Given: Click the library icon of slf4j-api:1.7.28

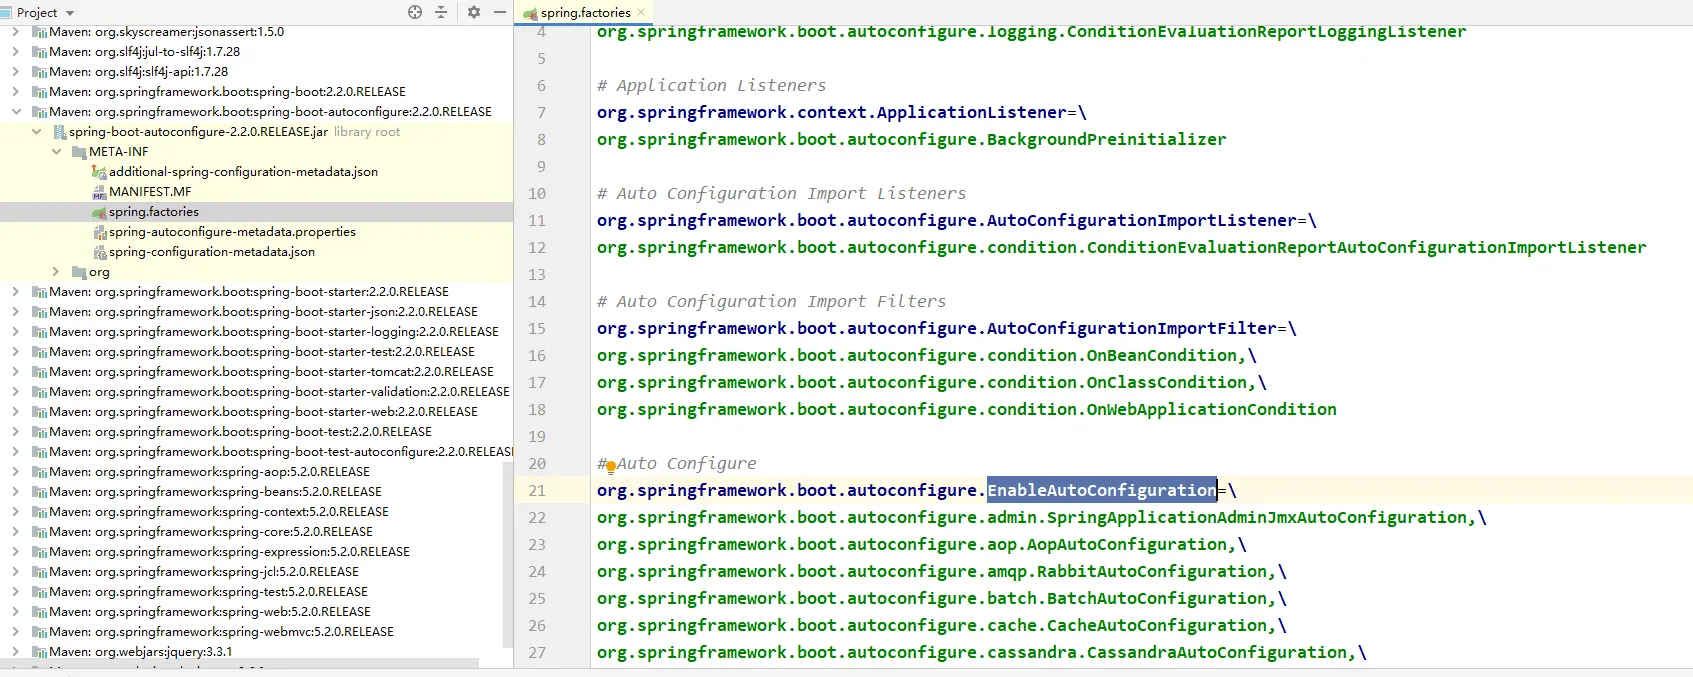Looking at the screenshot, I should (x=39, y=72).
